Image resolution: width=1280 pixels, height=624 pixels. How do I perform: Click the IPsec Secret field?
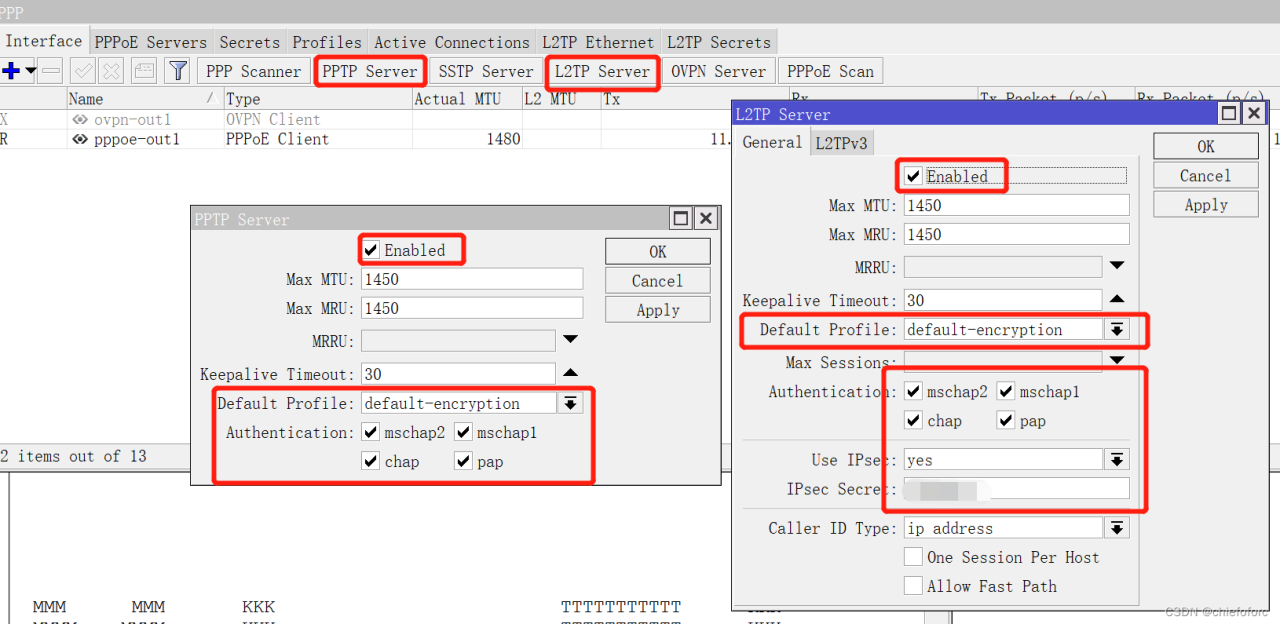(x=1017, y=489)
